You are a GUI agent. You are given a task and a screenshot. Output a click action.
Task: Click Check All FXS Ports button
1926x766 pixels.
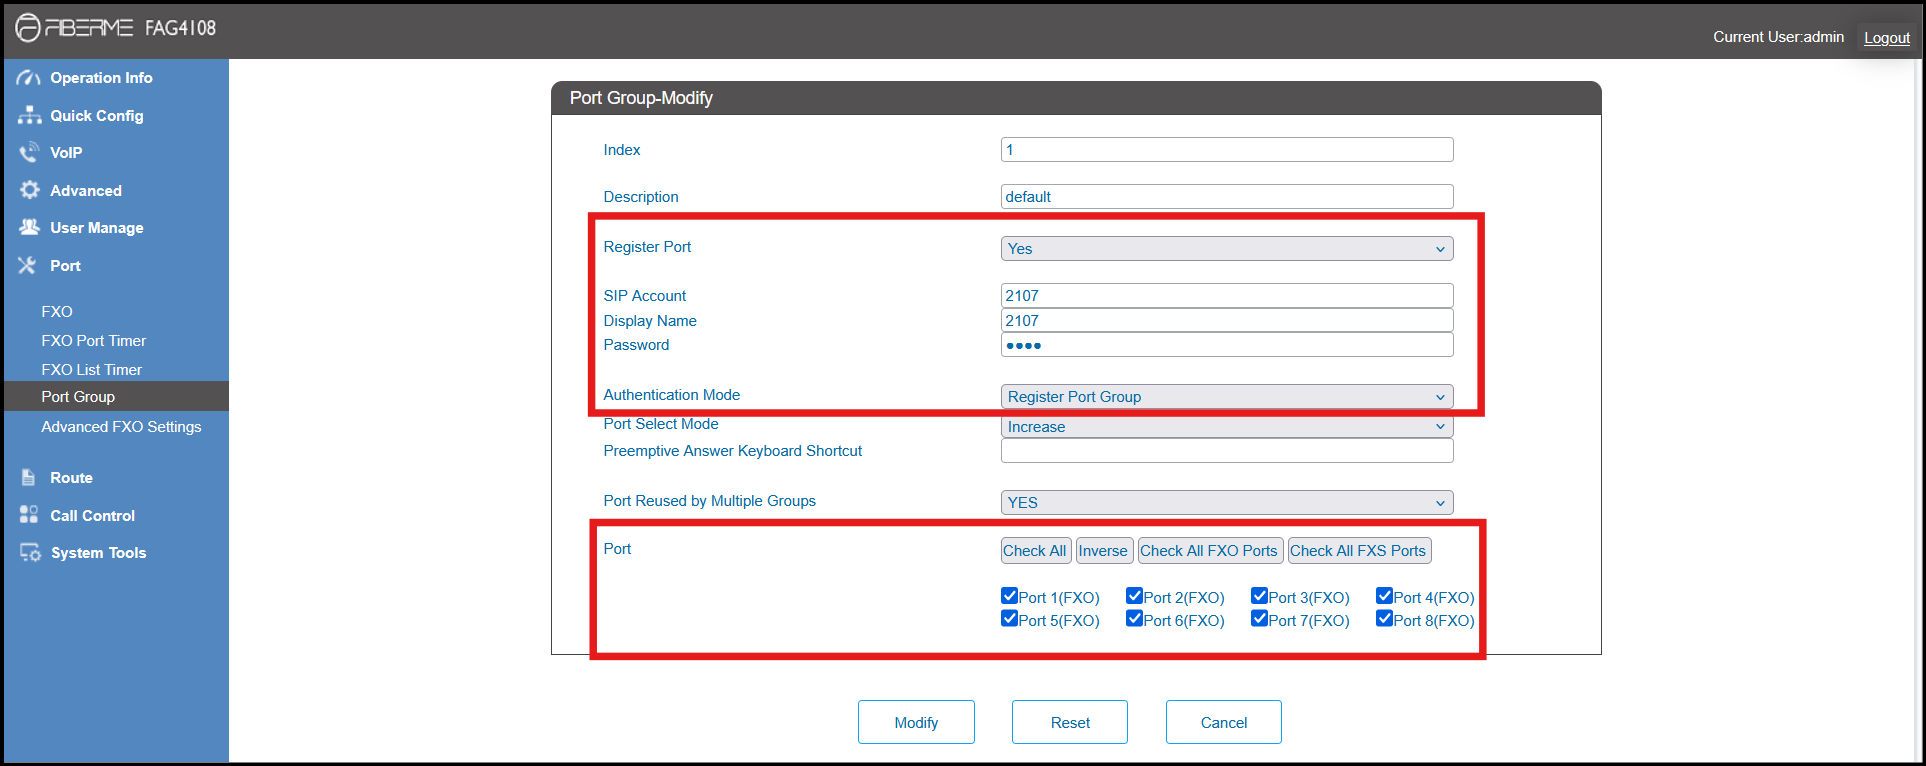[x=1359, y=551]
